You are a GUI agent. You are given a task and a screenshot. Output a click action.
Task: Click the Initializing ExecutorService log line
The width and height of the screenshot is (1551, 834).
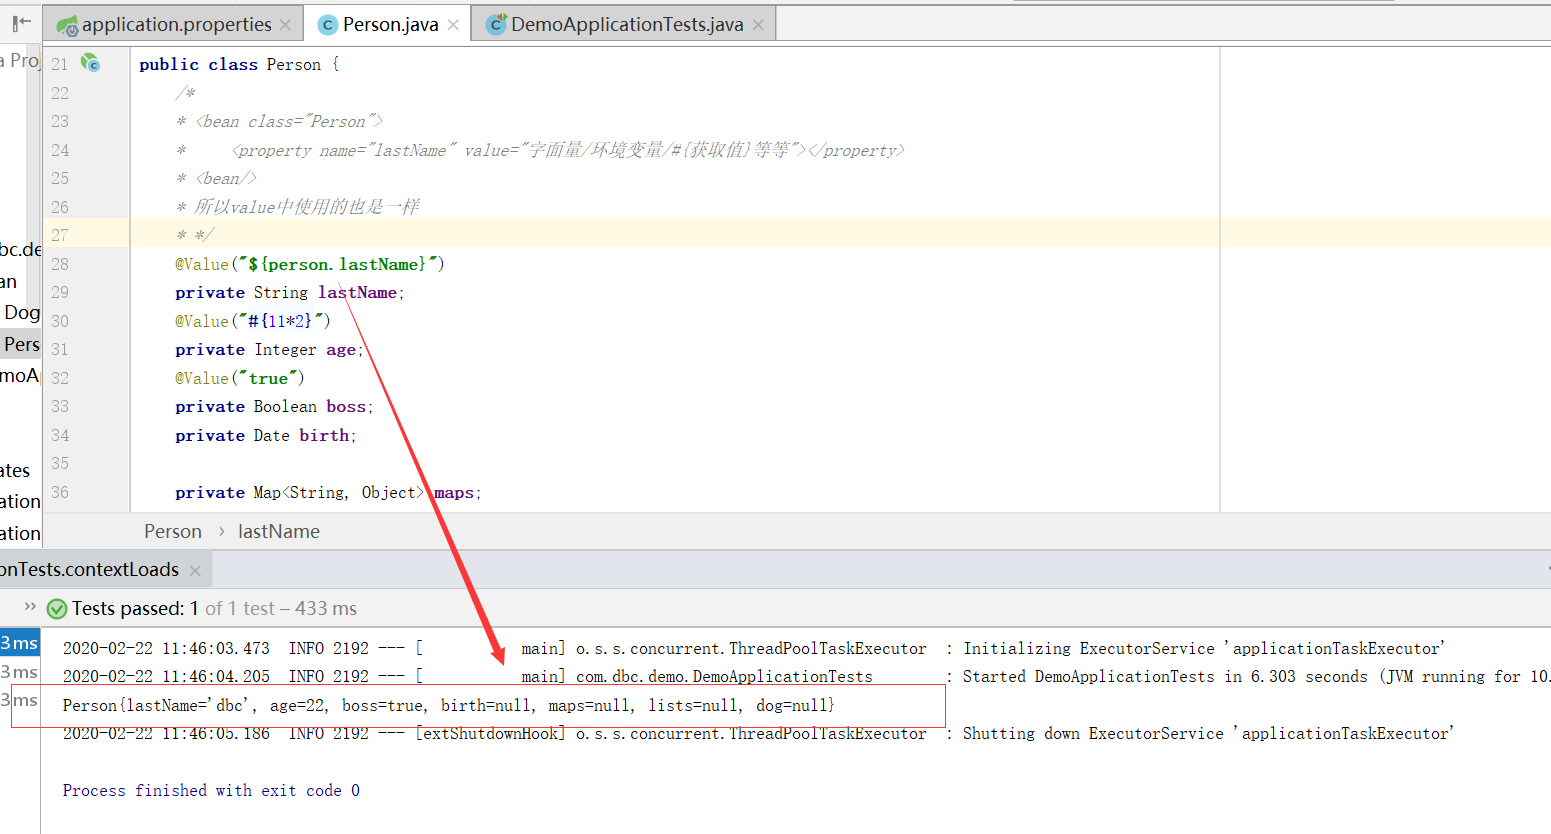(x=754, y=649)
